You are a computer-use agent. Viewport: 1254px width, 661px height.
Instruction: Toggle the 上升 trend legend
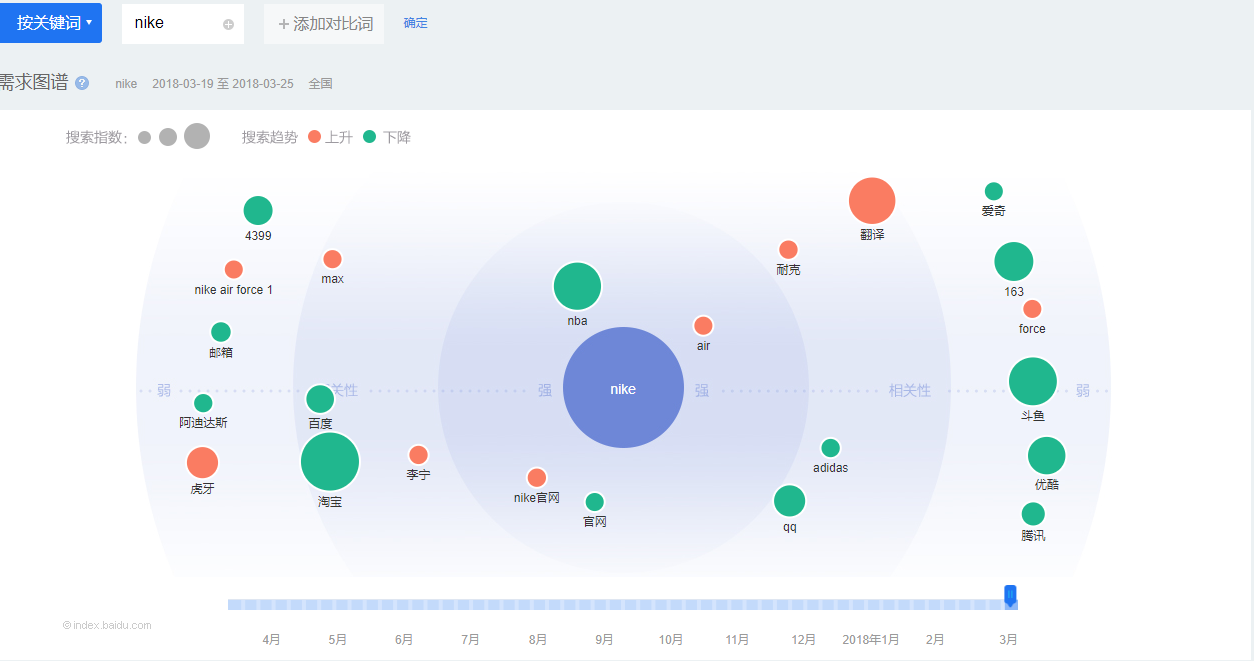pos(331,137)
